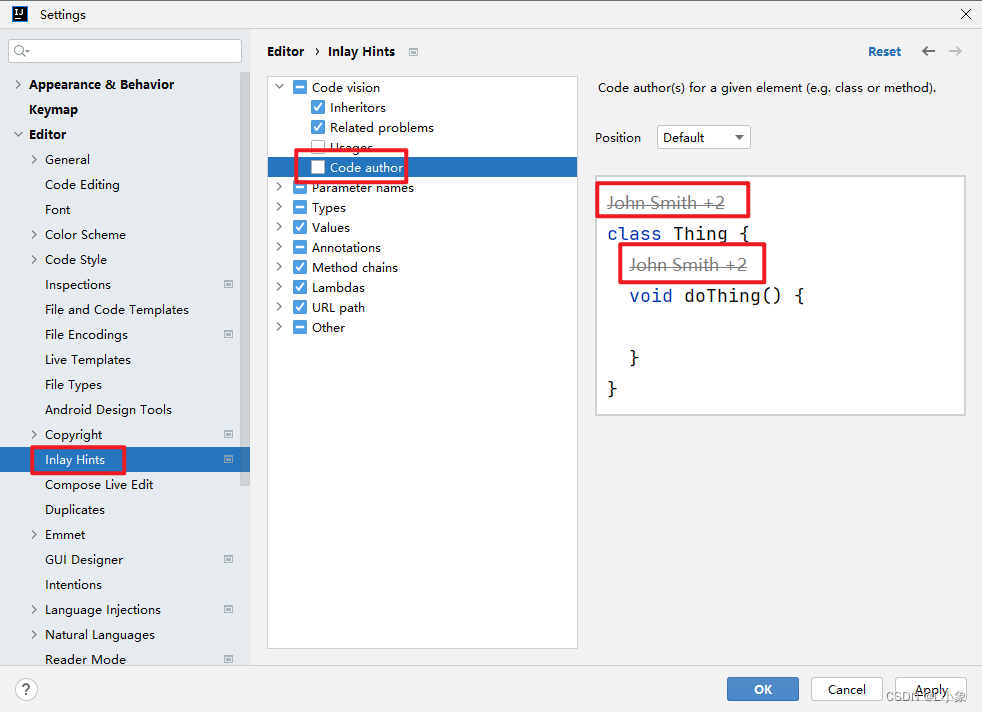Uncheck the Lambdas checkbox
Viewport: 982px width, 712px height.
(x=300, y=287)
